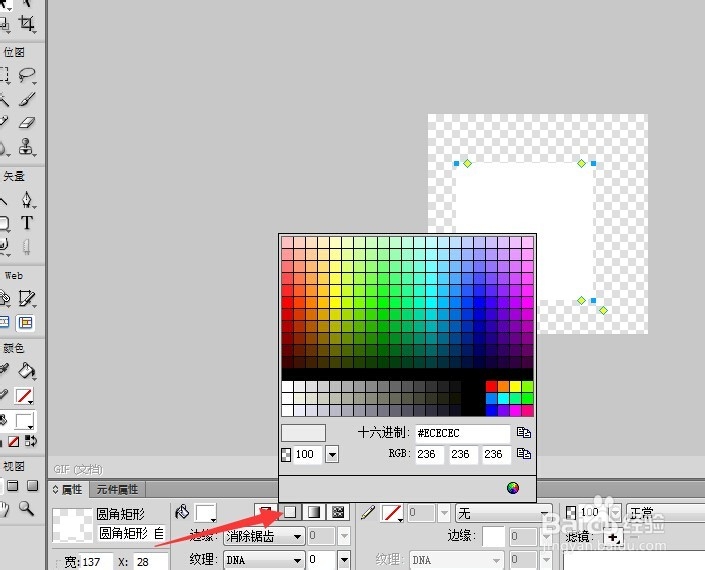Swap stroke and fill colors
The image size is (705, 570).
click(x=31, y=441)
